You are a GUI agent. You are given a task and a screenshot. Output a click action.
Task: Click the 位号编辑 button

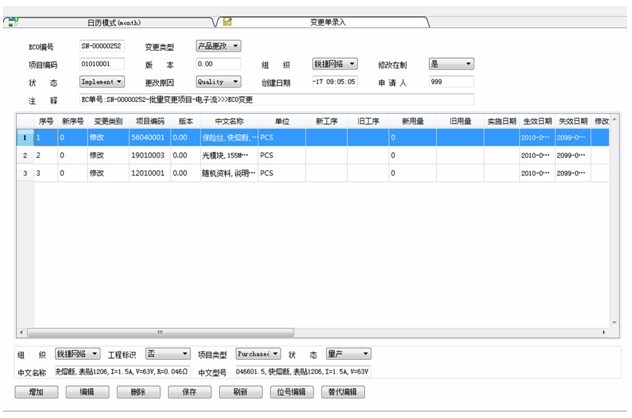290,392
